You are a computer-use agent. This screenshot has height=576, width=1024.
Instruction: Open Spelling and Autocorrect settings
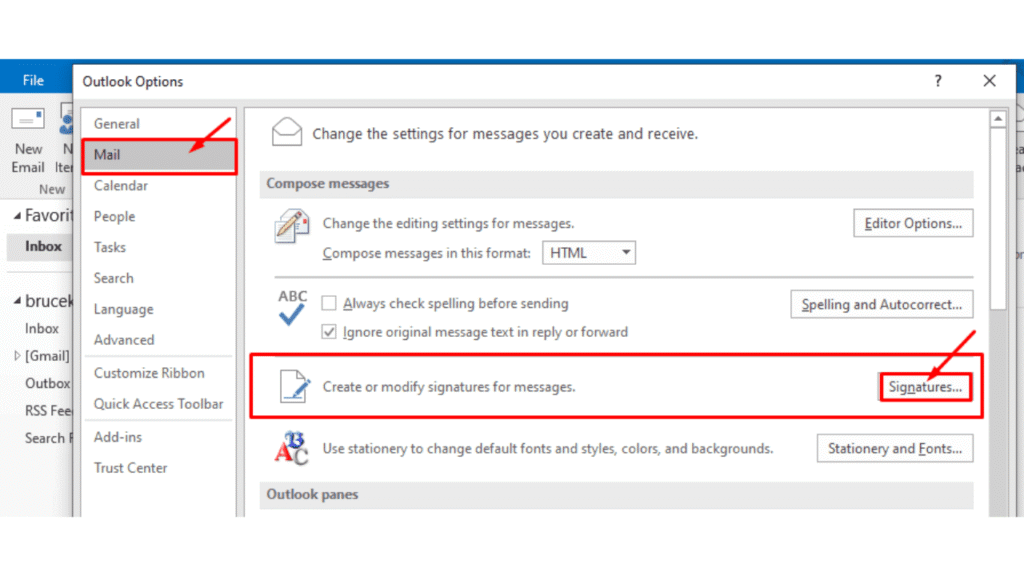point(882,304)
